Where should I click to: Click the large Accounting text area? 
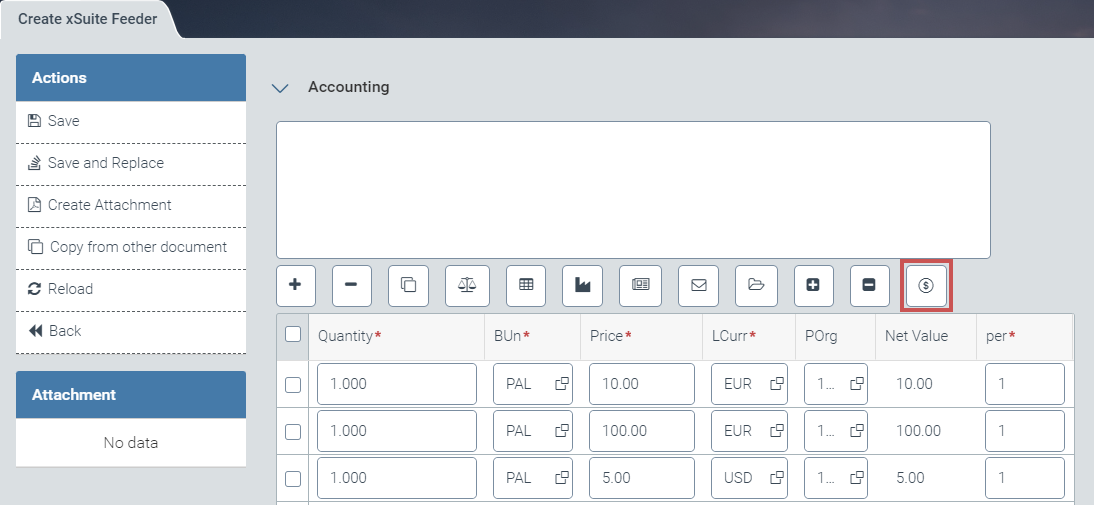point(633,190)
